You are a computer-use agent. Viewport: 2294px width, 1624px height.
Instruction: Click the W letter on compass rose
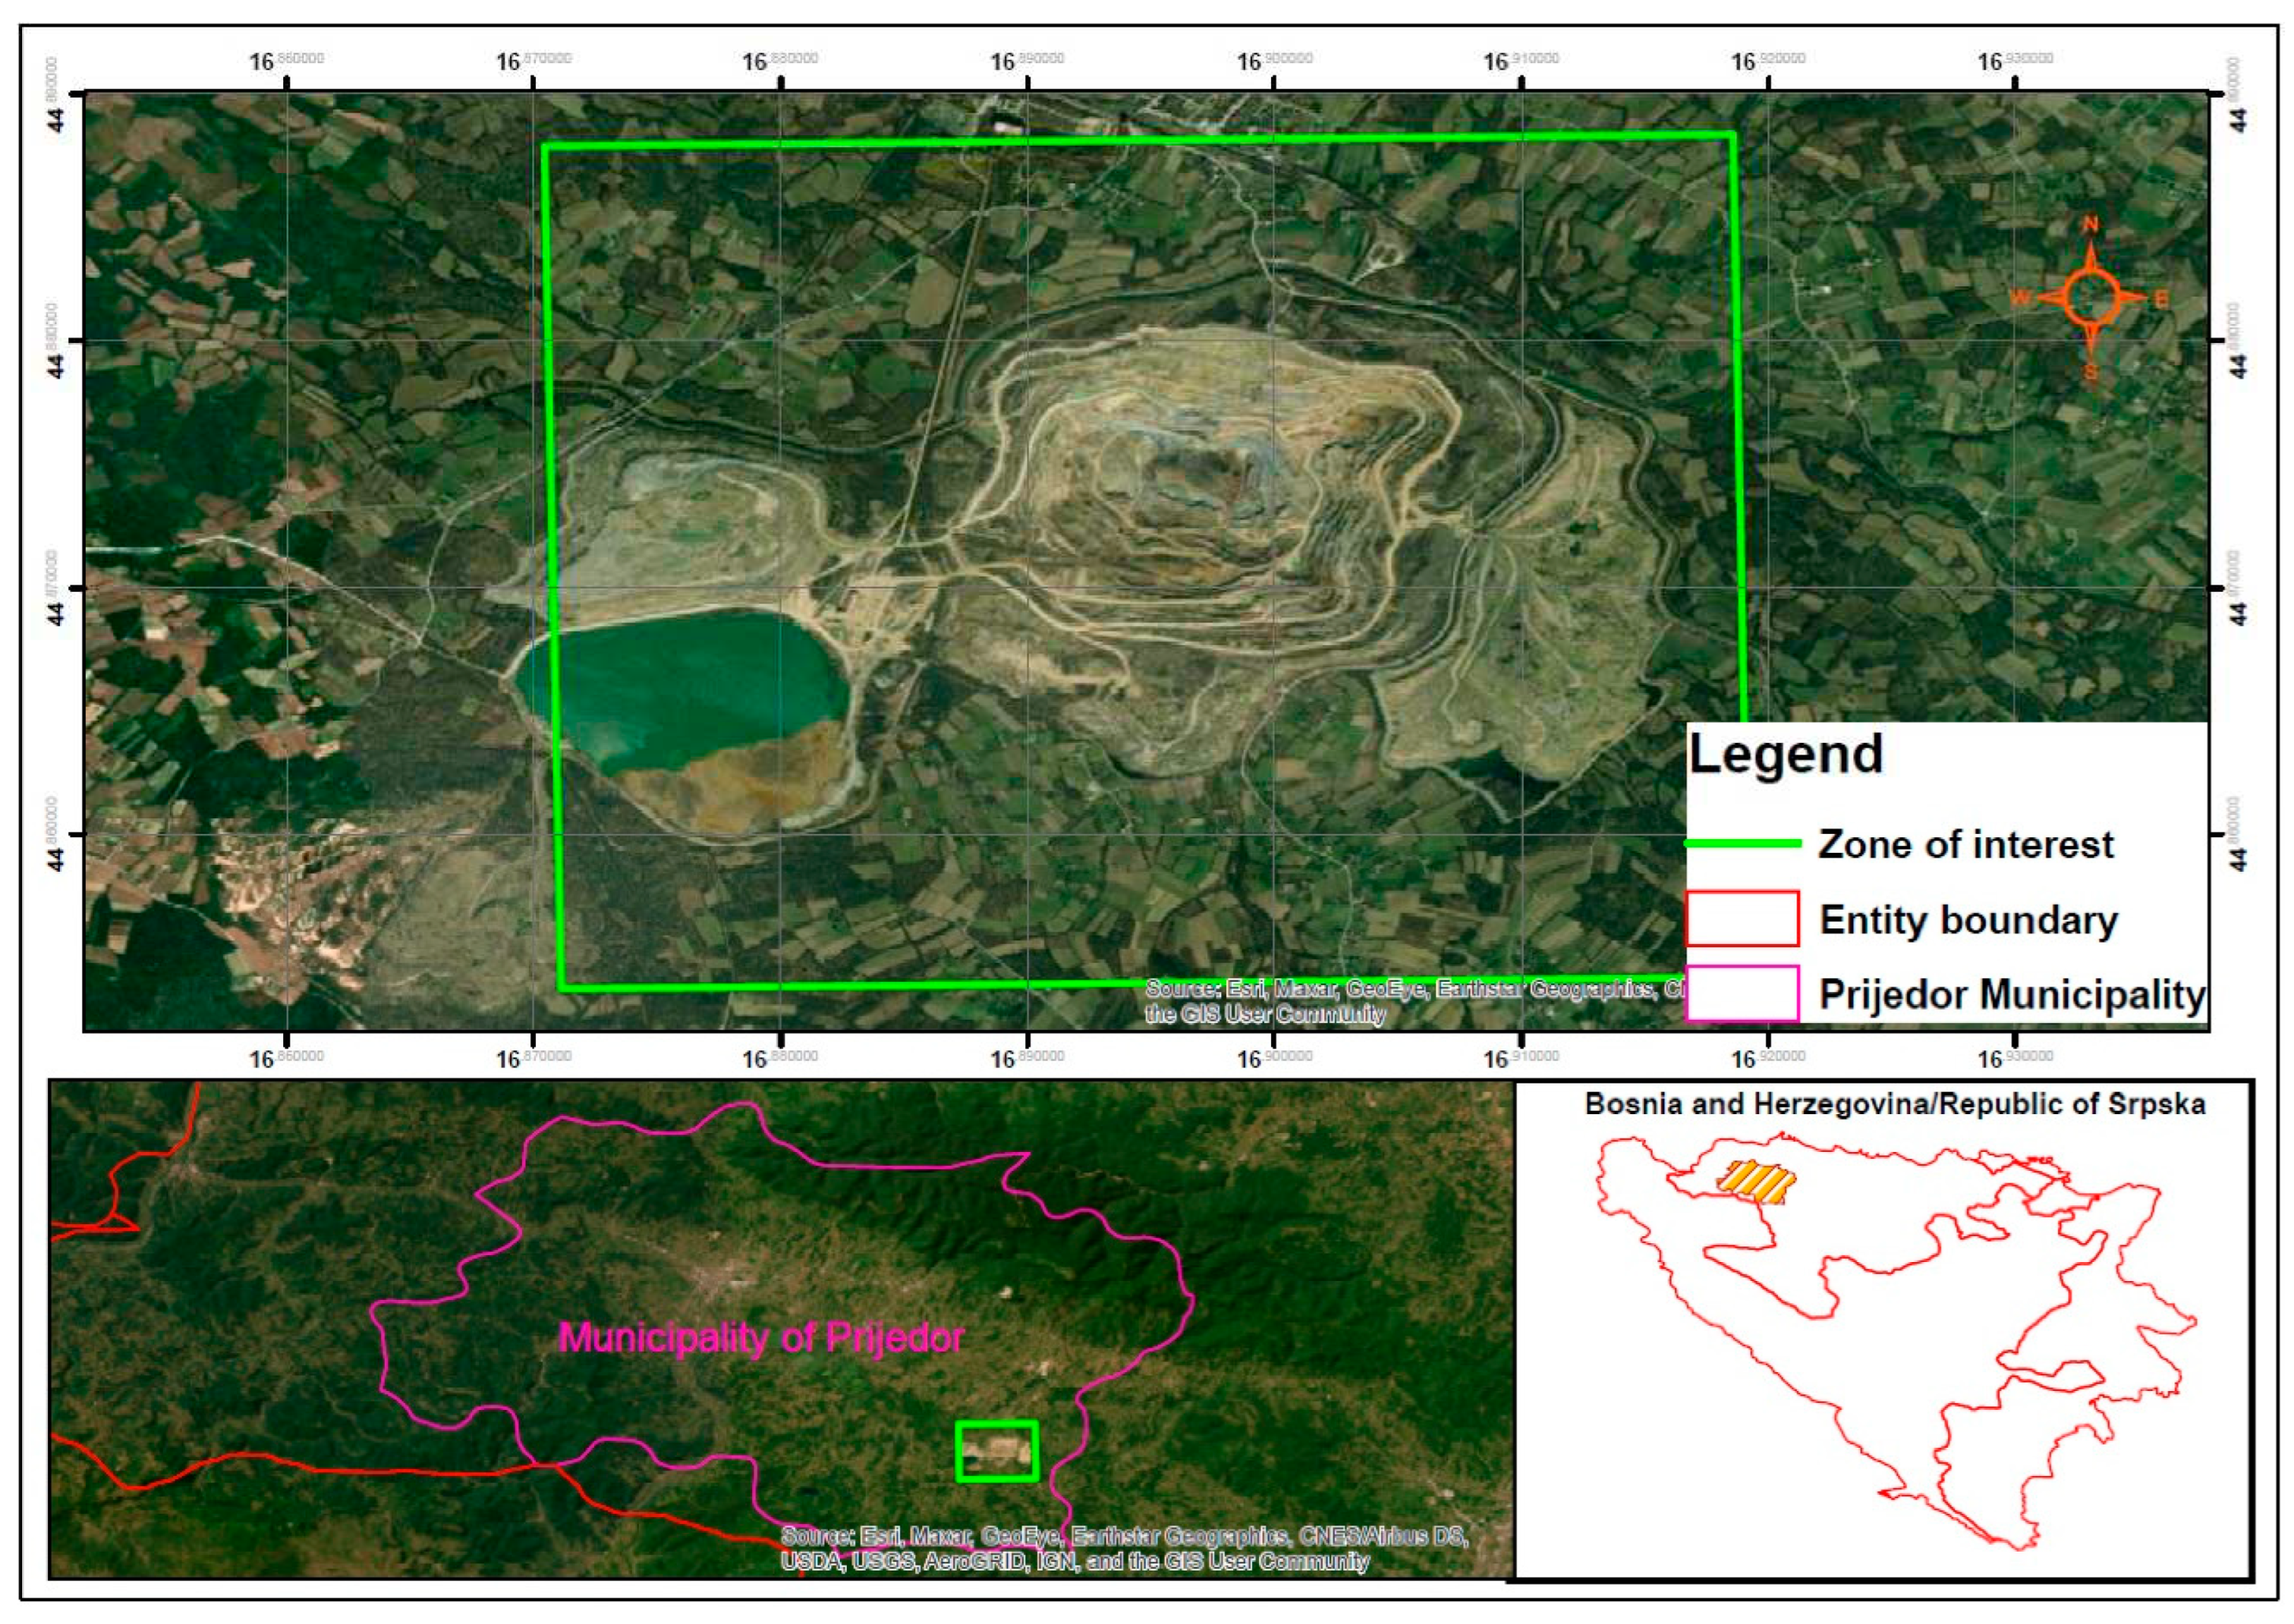coord(2020,298)
